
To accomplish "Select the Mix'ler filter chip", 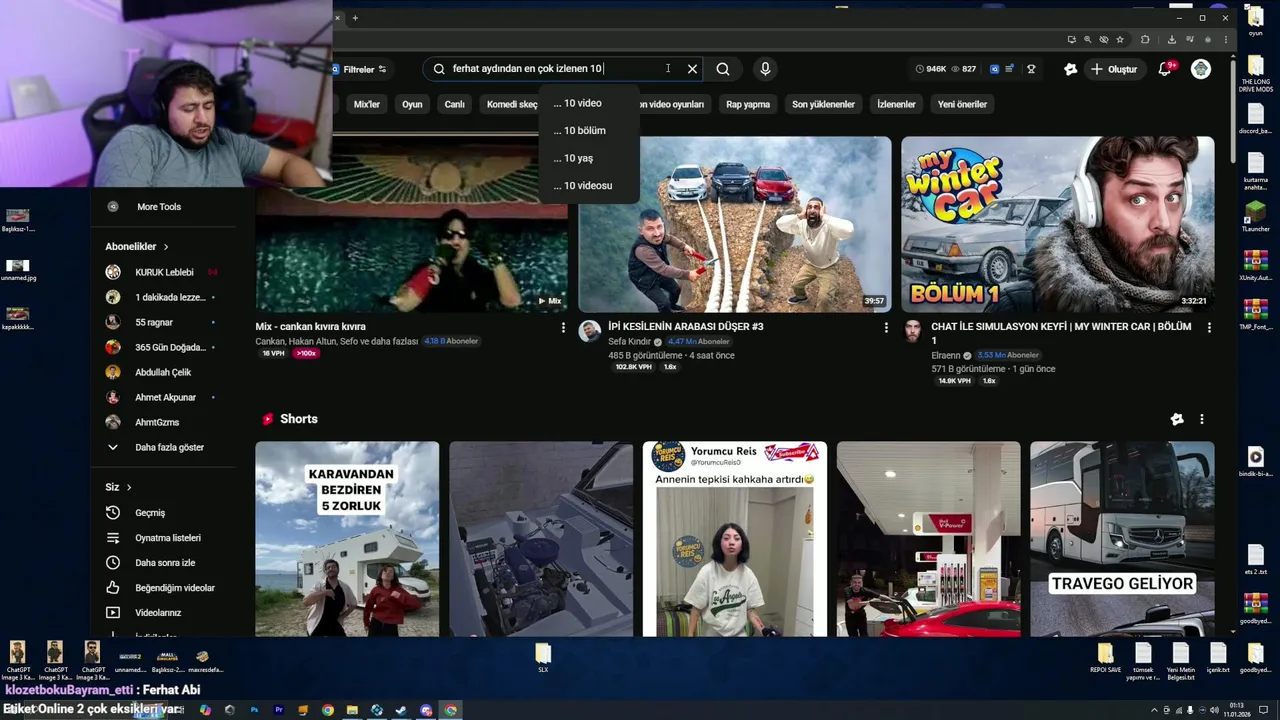I will pos(367,104).
